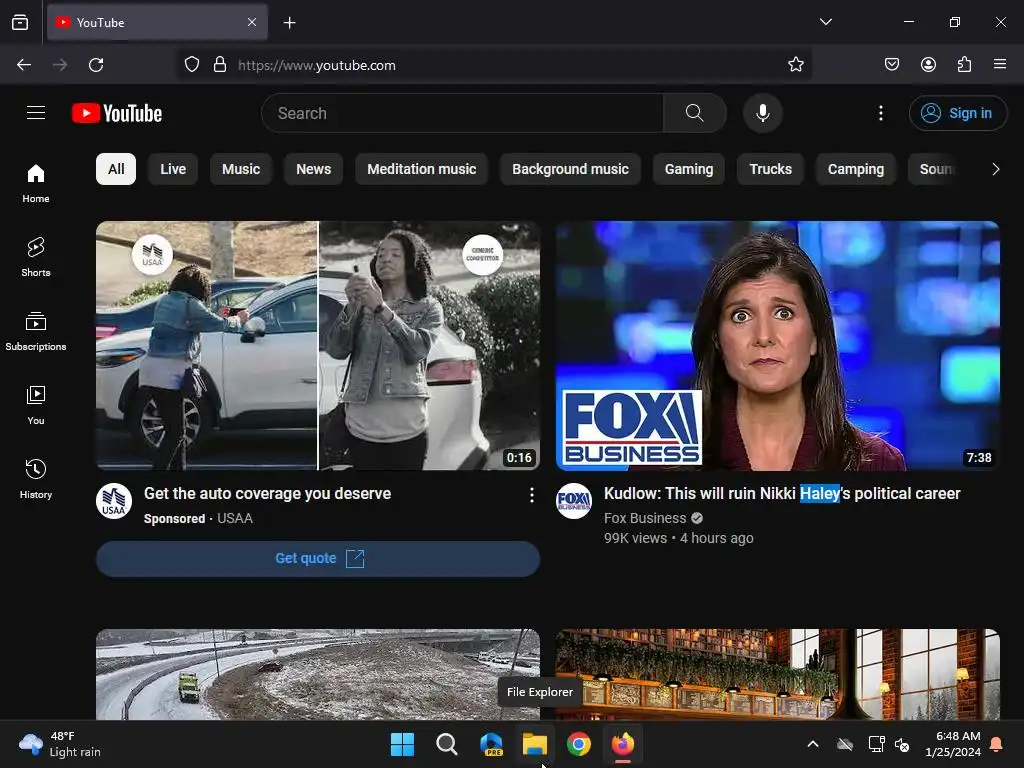The width and height of the screenshot is (1024, 768).
Task: Show more filter chips with right arrow
Action: pos(995,169)
